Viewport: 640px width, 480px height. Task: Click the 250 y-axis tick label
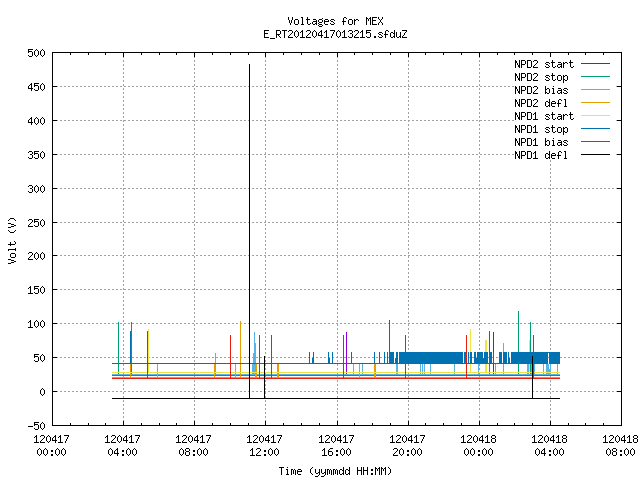(x=36, y=222)
